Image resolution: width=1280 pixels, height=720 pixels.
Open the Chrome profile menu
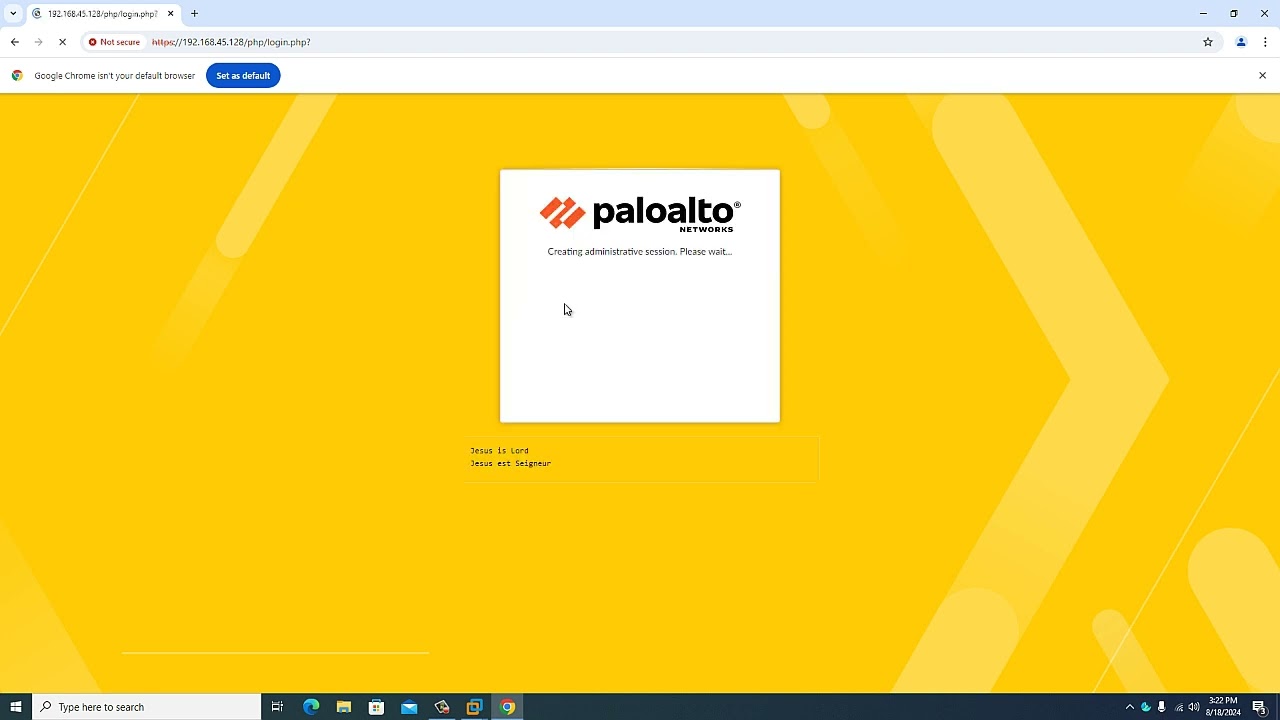[x=1241, y=42]
